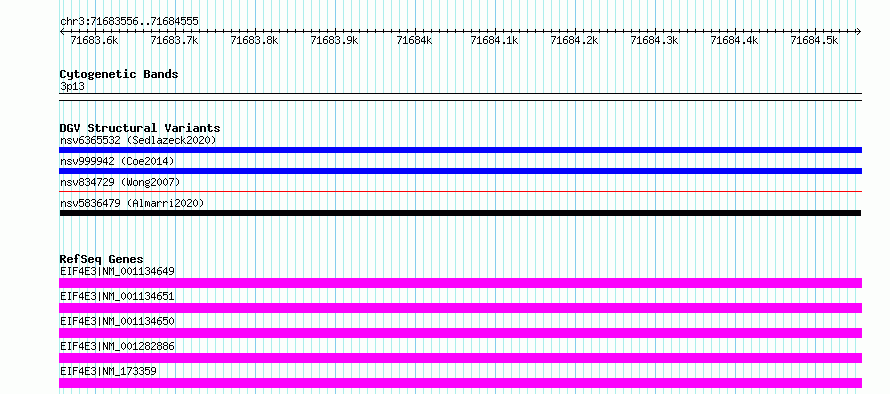890x394 pixels.
Task: Open the nsv6365532 (Sedlazeck2020) label
Action: tap(138, 140)
